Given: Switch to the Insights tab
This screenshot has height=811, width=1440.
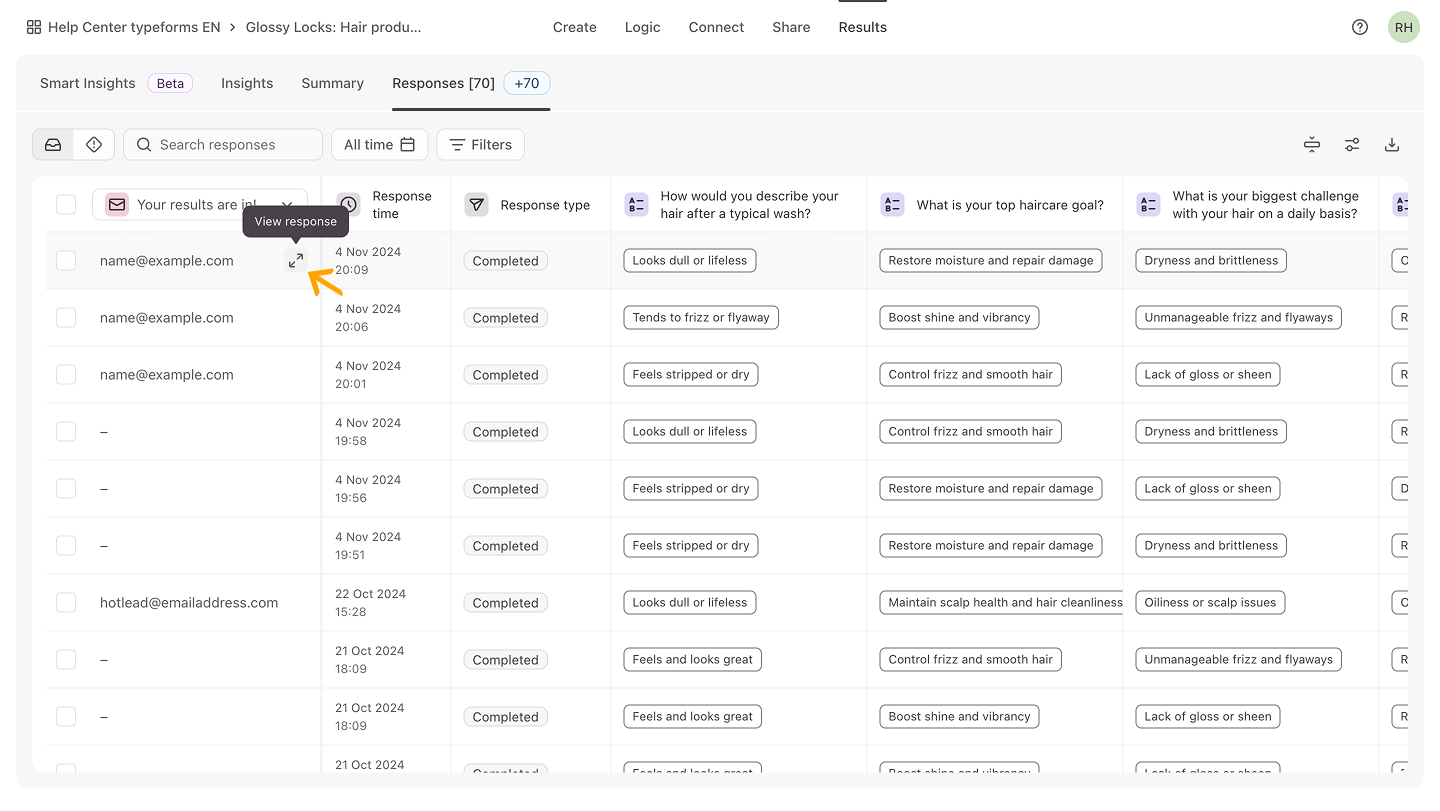Looking at the screenshot, I should (247, 84).
